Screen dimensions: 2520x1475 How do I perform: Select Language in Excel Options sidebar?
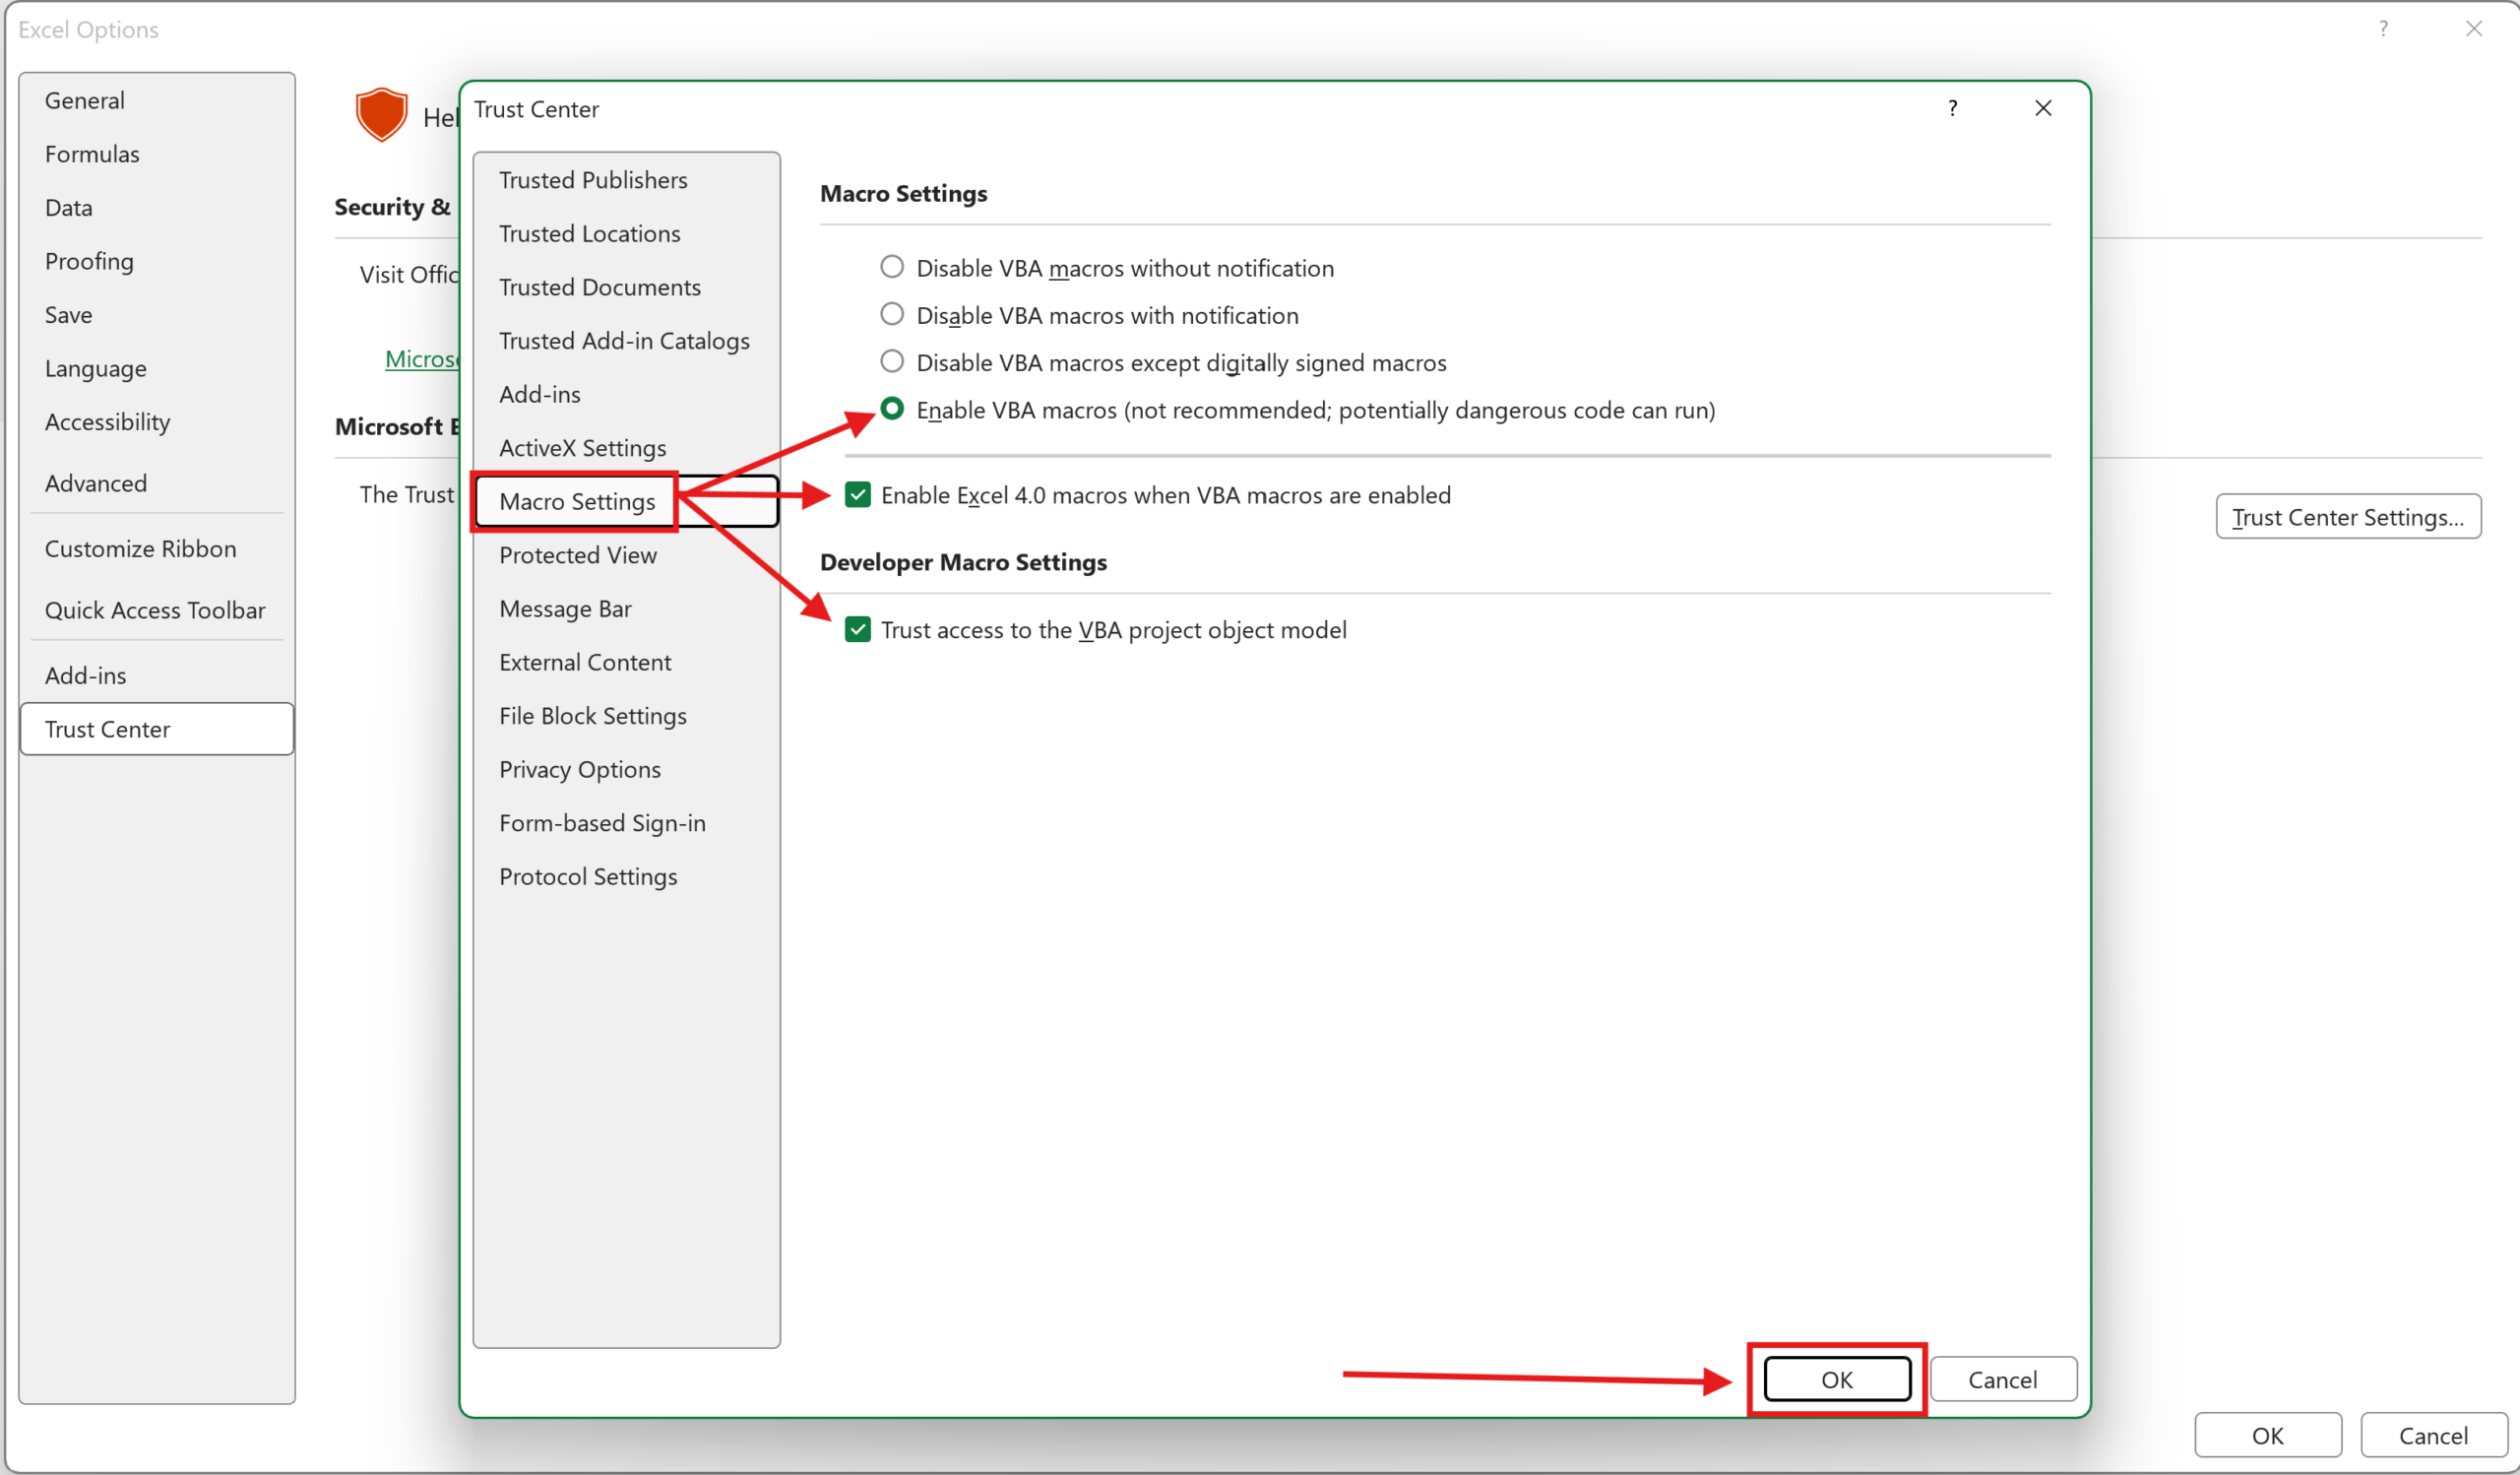coord(157,368)
